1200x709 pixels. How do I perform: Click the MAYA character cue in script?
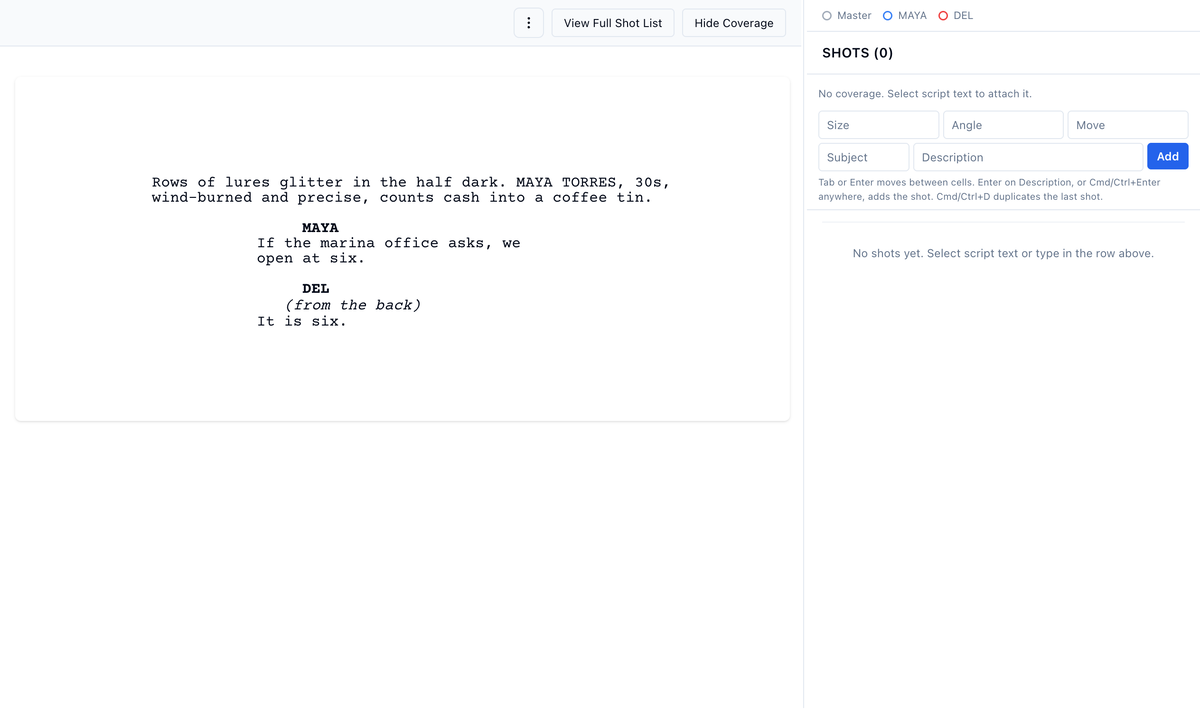pos(320,228)
